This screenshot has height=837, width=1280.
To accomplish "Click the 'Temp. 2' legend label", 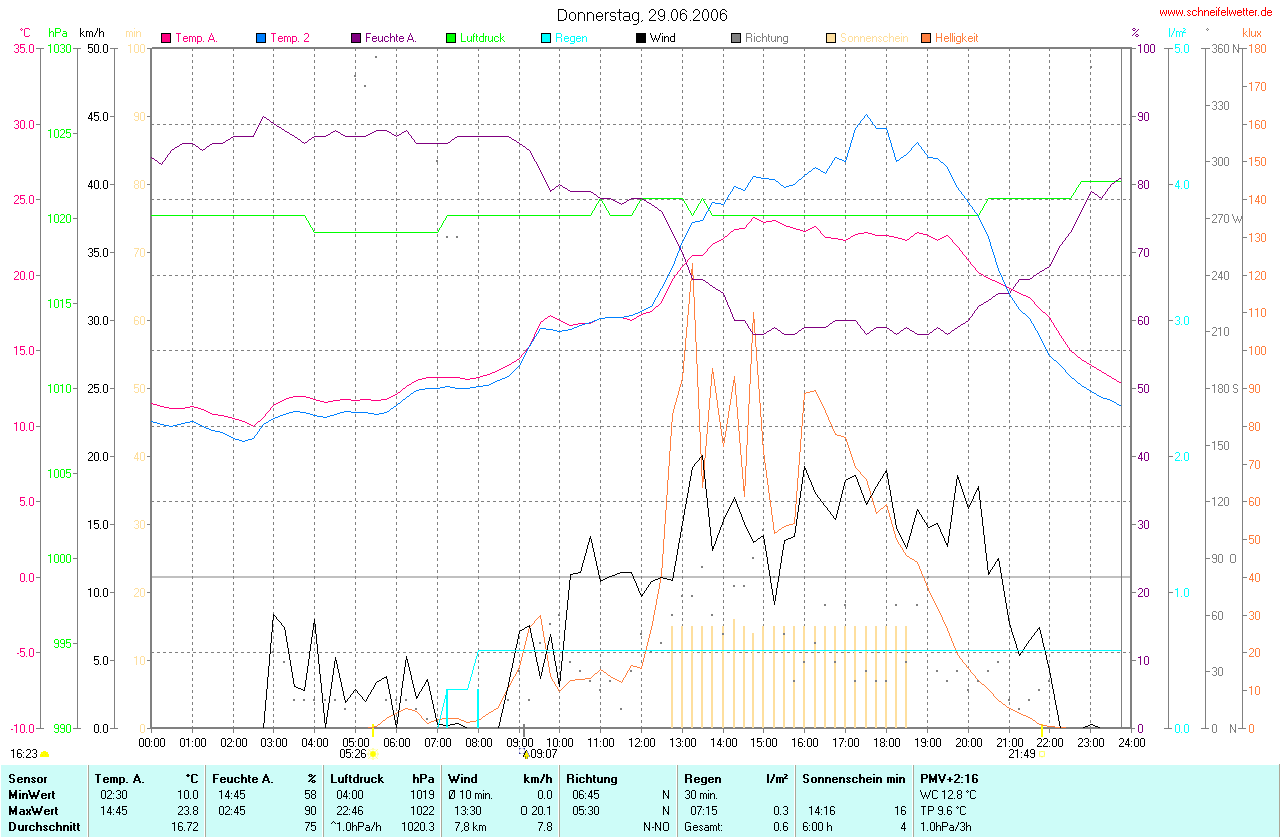I will tap(290, 38).
